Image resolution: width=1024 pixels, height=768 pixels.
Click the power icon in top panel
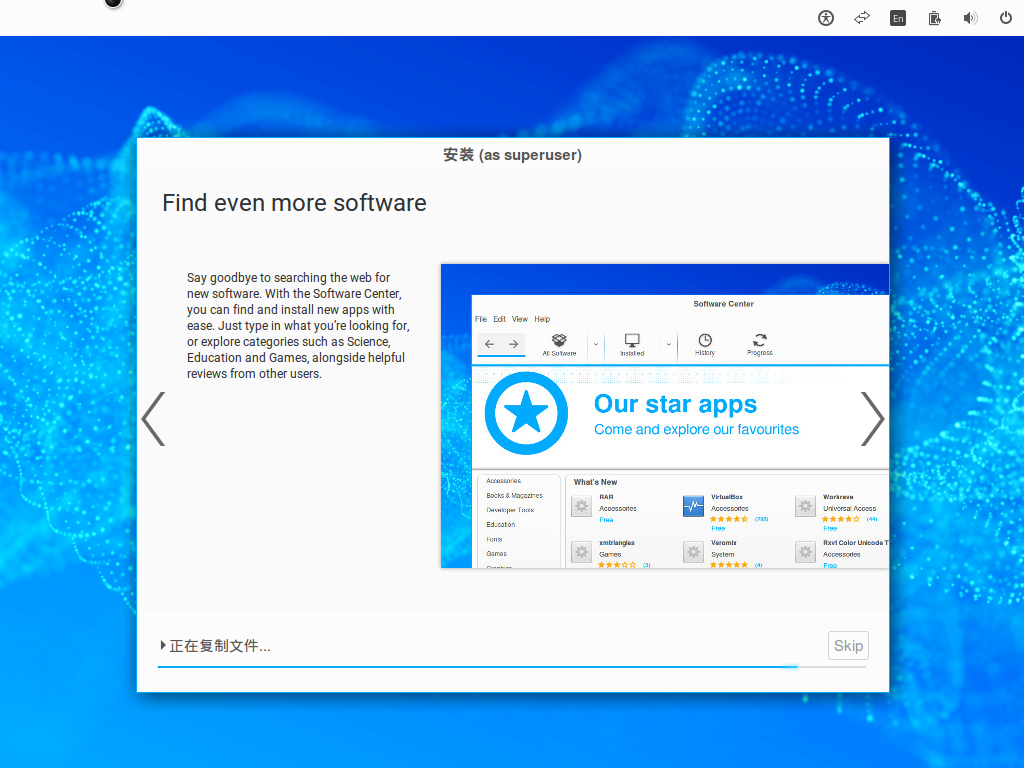1006,18
